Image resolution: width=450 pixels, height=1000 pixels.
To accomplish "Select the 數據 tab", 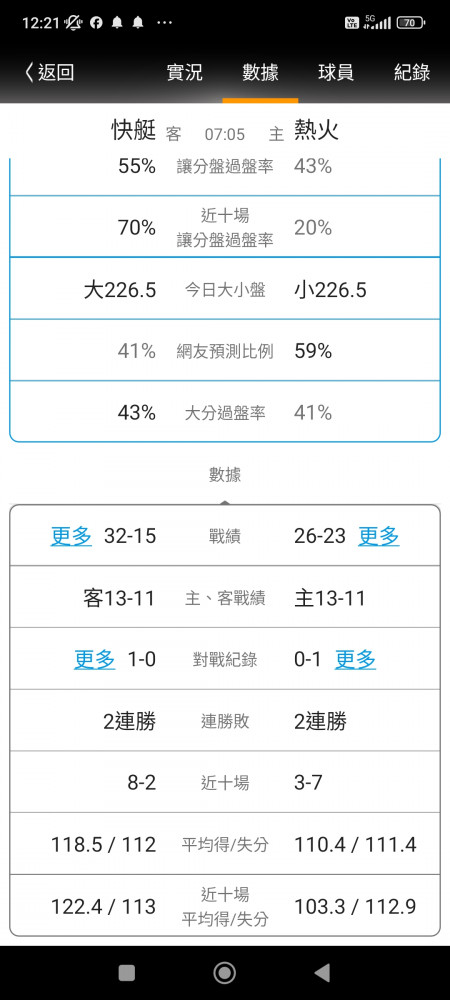I will click(x=260, y=73).
